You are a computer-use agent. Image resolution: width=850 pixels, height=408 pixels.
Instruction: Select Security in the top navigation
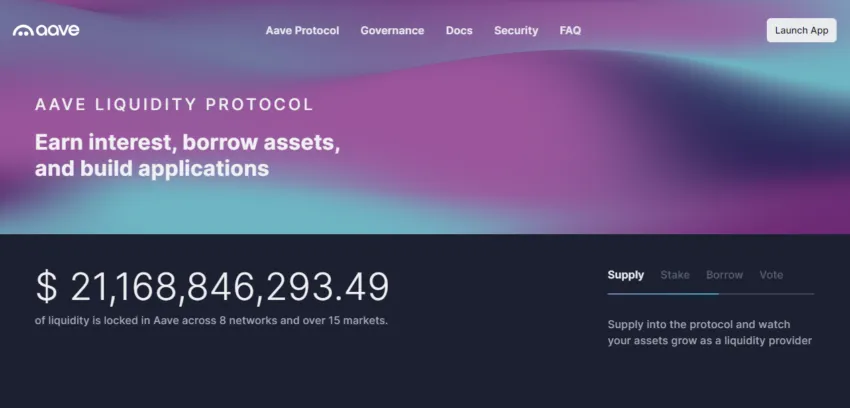[516, 31]
